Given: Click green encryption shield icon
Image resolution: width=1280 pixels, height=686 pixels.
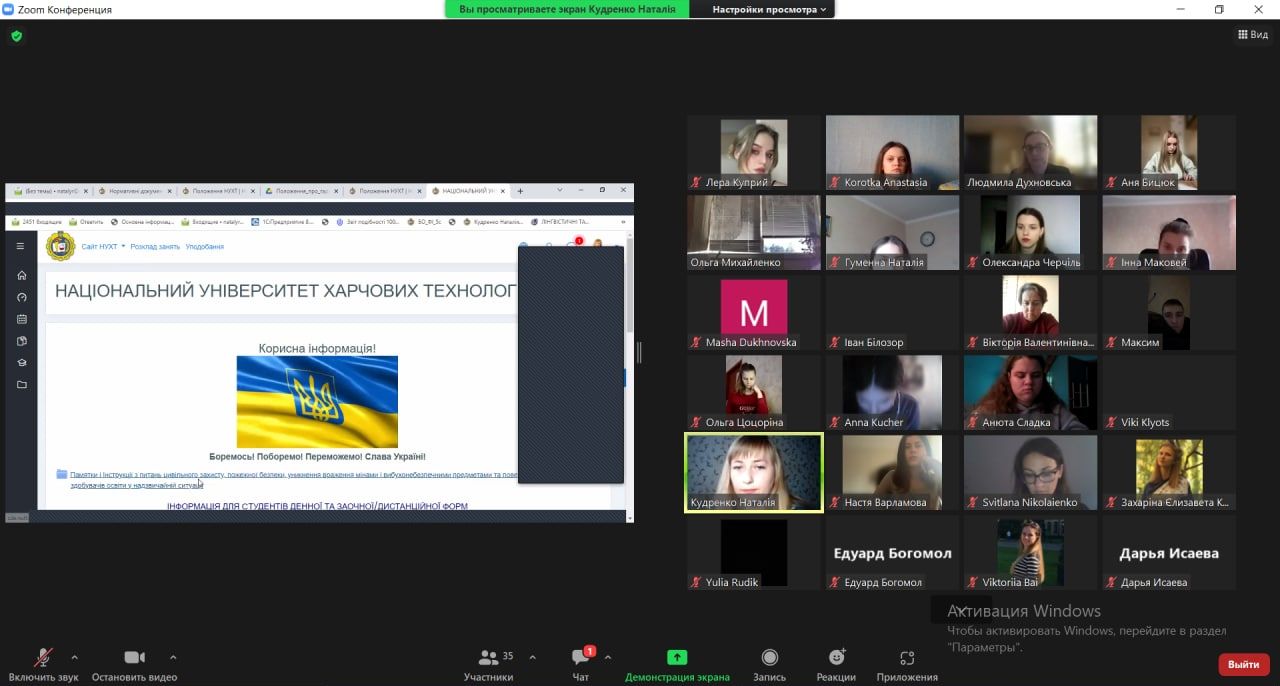Looking at the screenshot, I should point(16,36).
